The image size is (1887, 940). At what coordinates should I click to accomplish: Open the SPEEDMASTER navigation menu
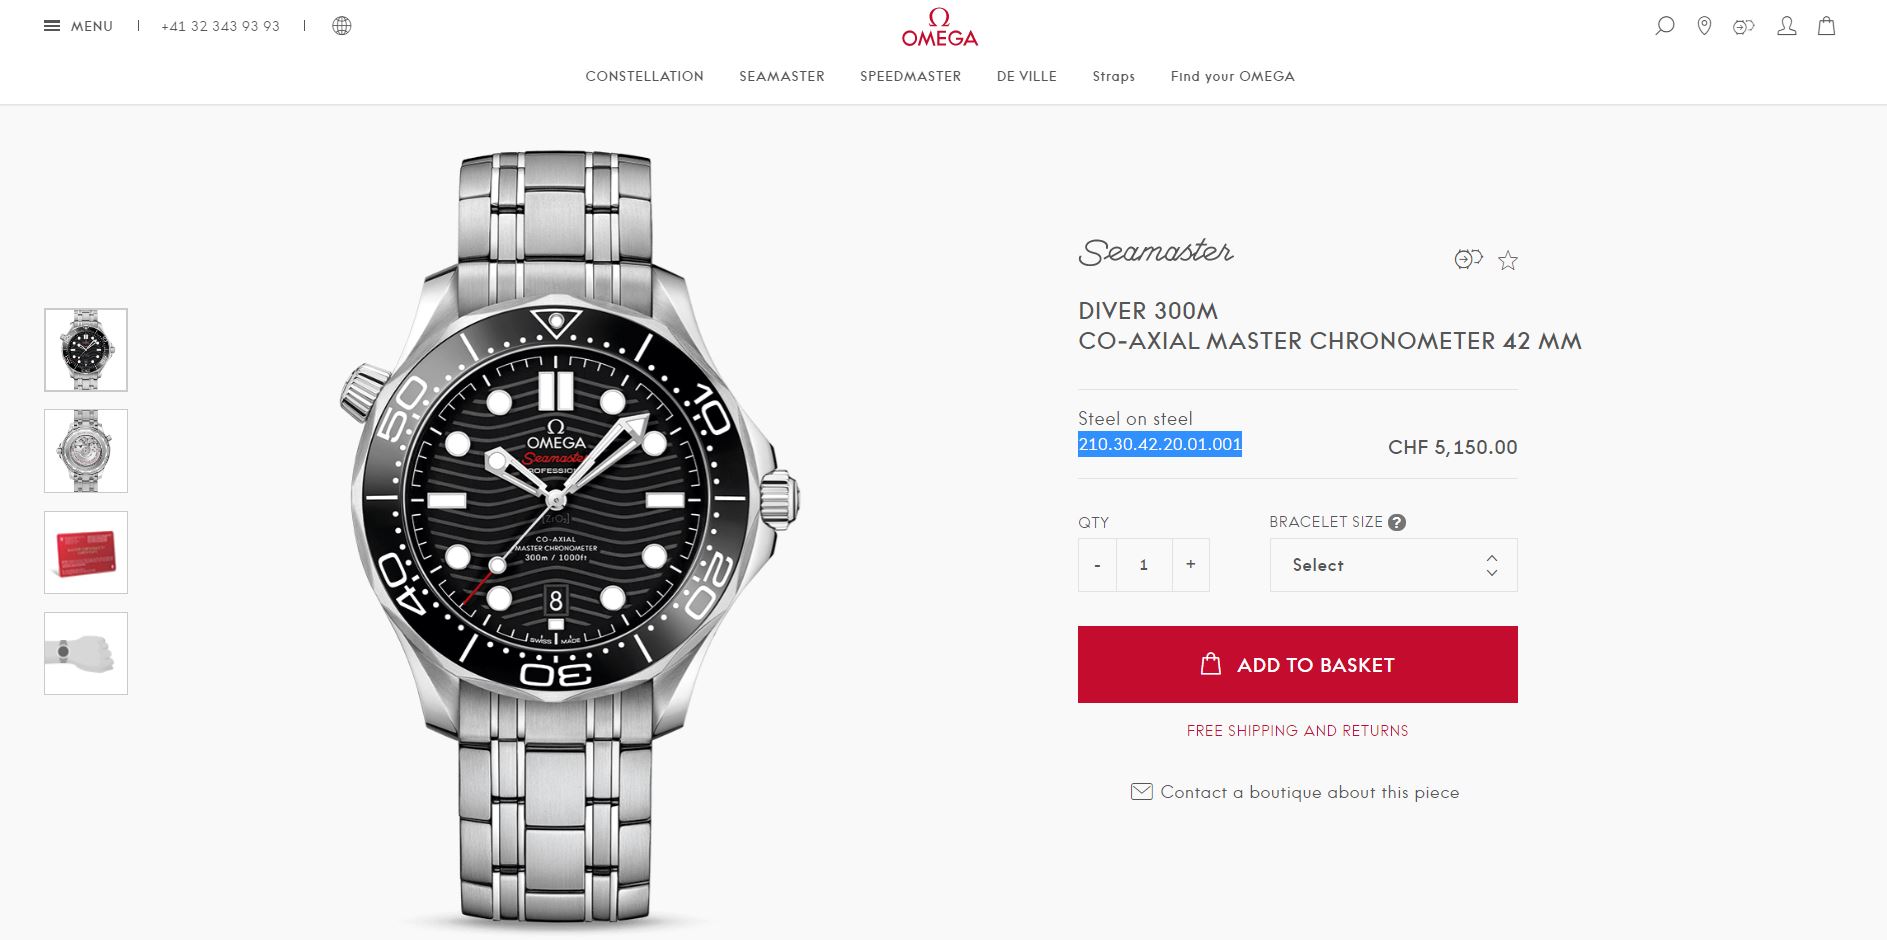(911, 76)
